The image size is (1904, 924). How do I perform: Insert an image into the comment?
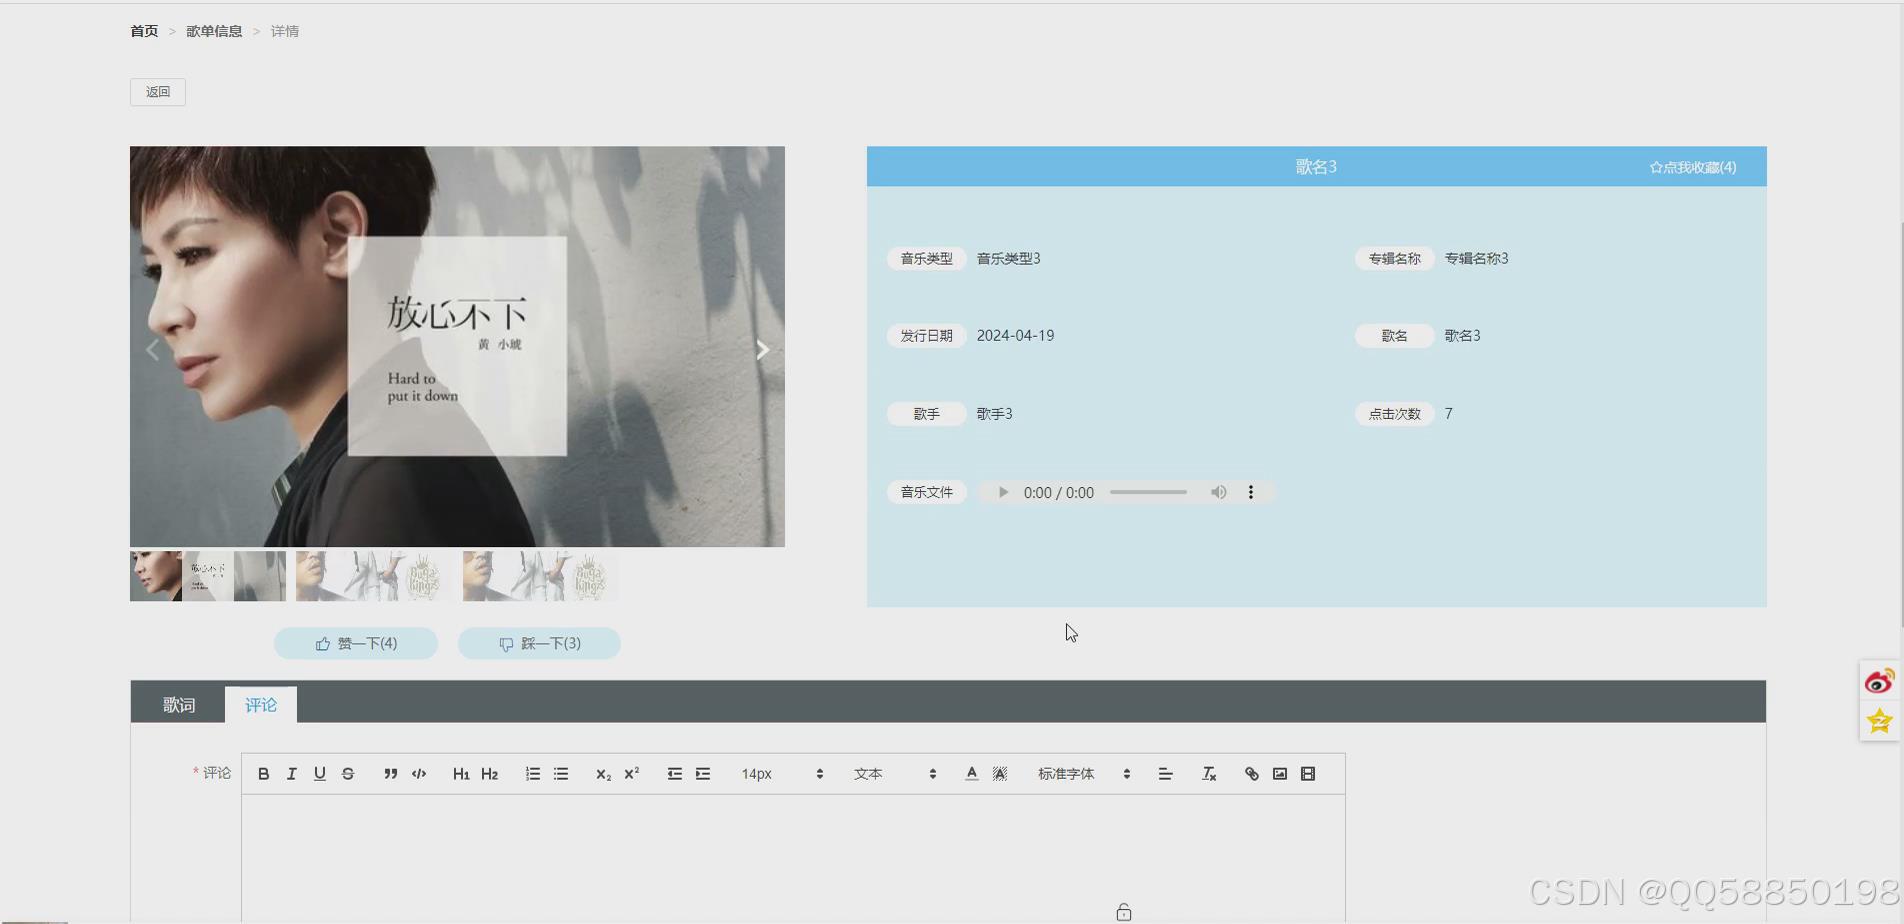click(1279, 774)
